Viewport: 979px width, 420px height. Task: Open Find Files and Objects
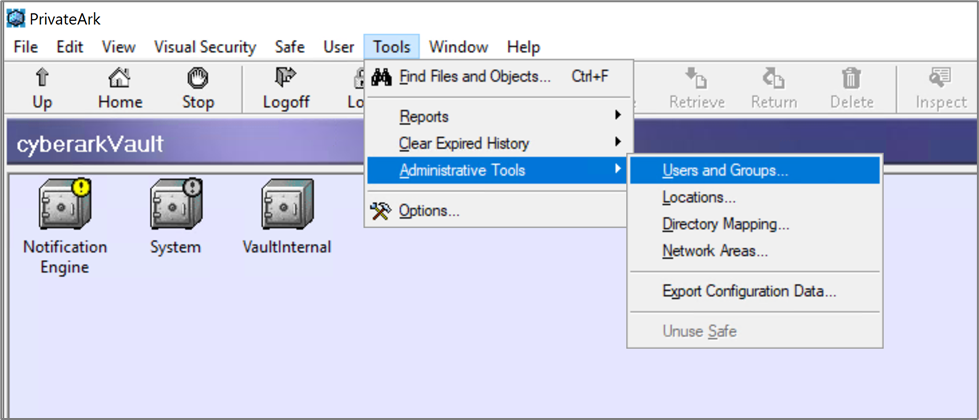click(x=474, y=76)
